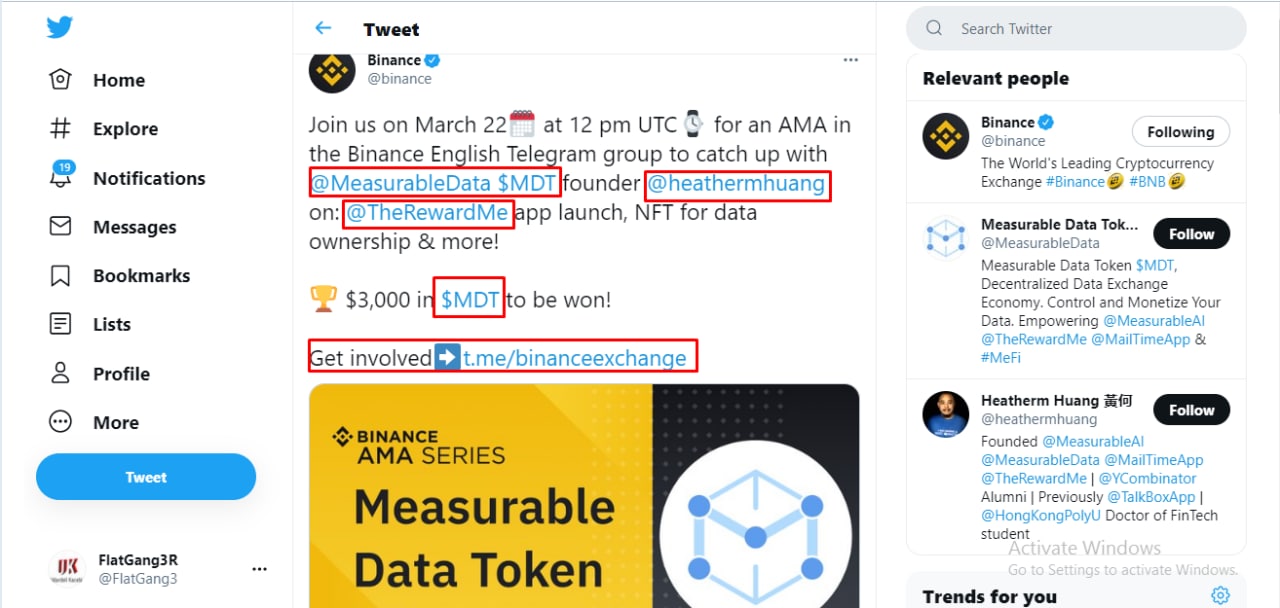1280x608 pixels.
Task: Click the Search Twitter field
Action: [1090, 29]
